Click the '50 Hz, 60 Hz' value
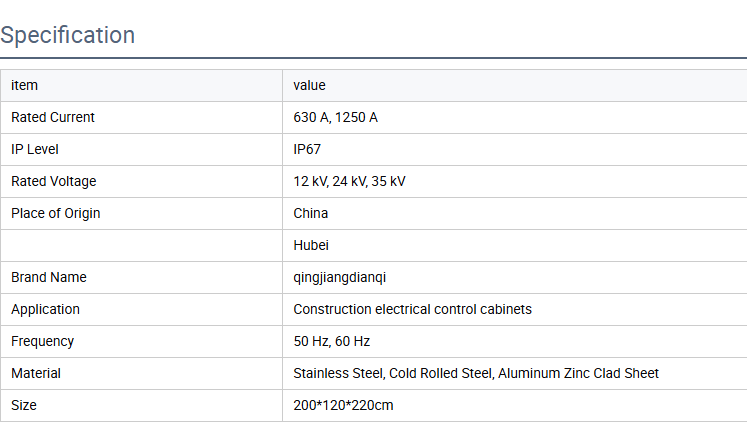The image size is (747, 430). tap(332, 341)
